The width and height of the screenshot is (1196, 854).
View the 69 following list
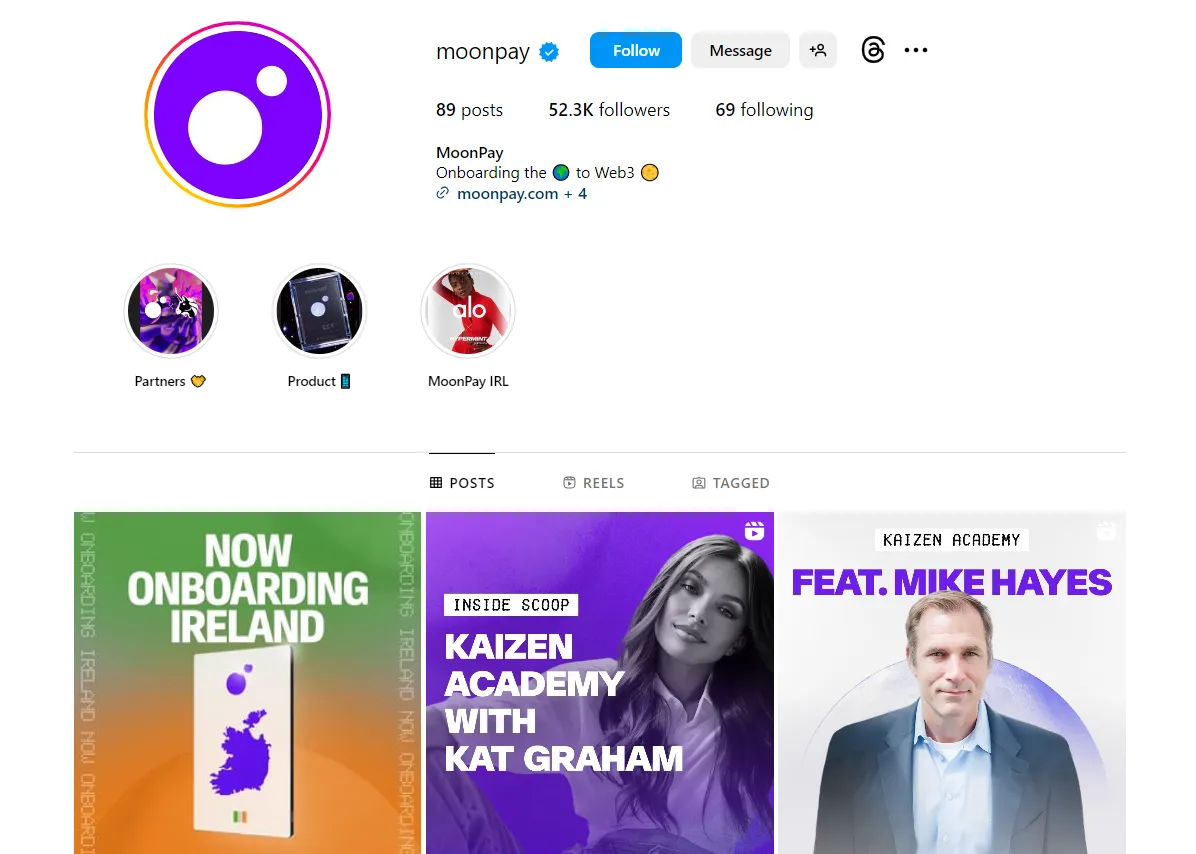764,110
